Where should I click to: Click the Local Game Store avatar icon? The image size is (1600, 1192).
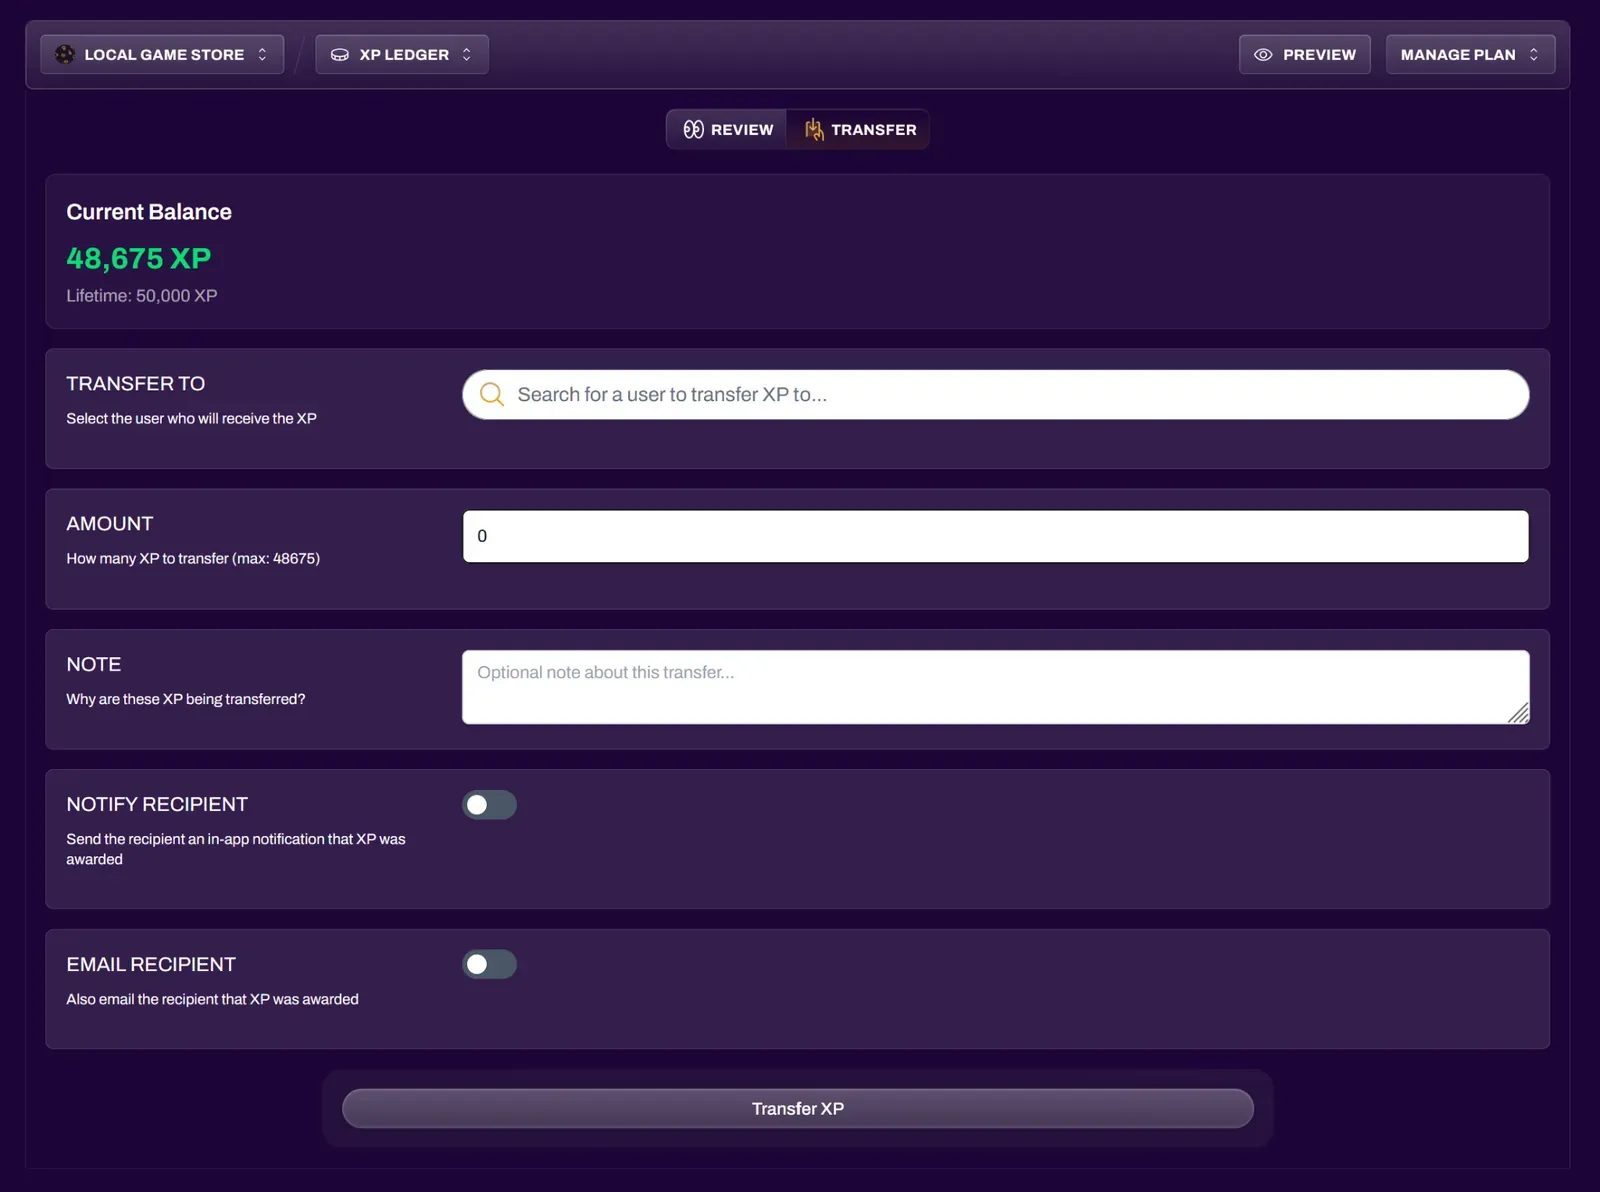(x=65, y=54)
